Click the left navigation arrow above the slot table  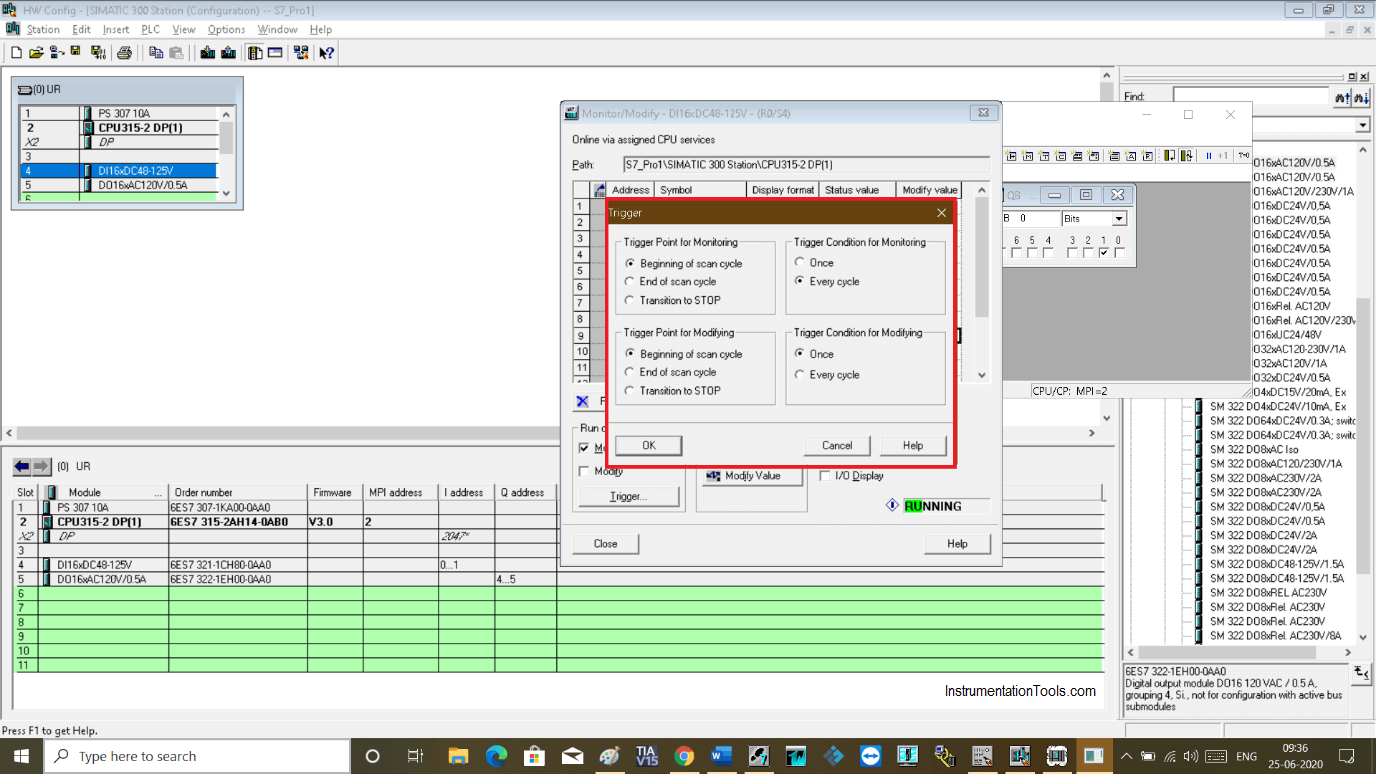pyautogui.click(x=22, y=466)
